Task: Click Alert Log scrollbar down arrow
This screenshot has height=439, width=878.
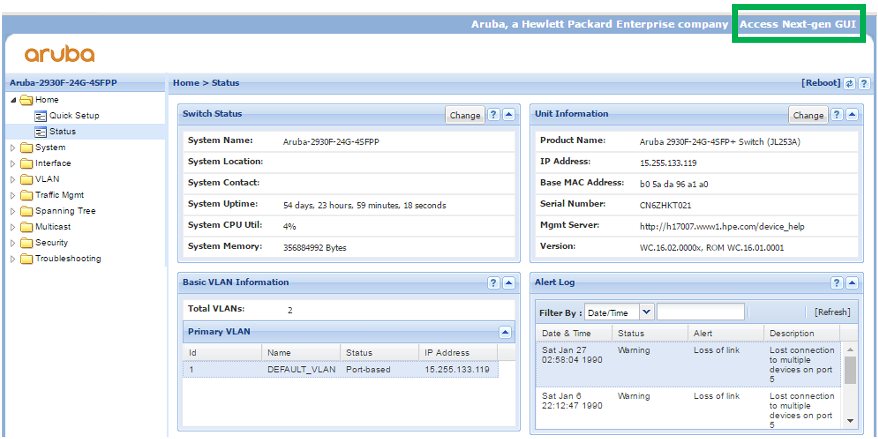Action: 850,421
